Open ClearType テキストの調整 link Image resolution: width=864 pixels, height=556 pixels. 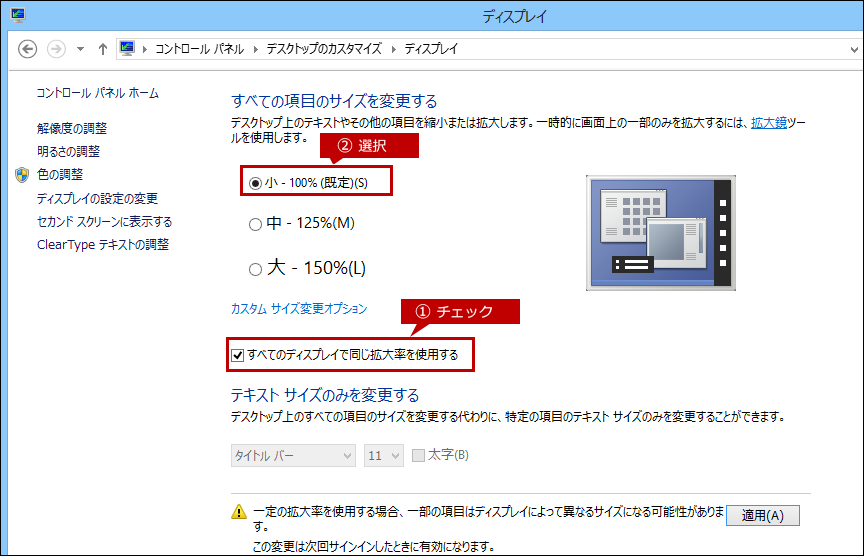(102, 245)
